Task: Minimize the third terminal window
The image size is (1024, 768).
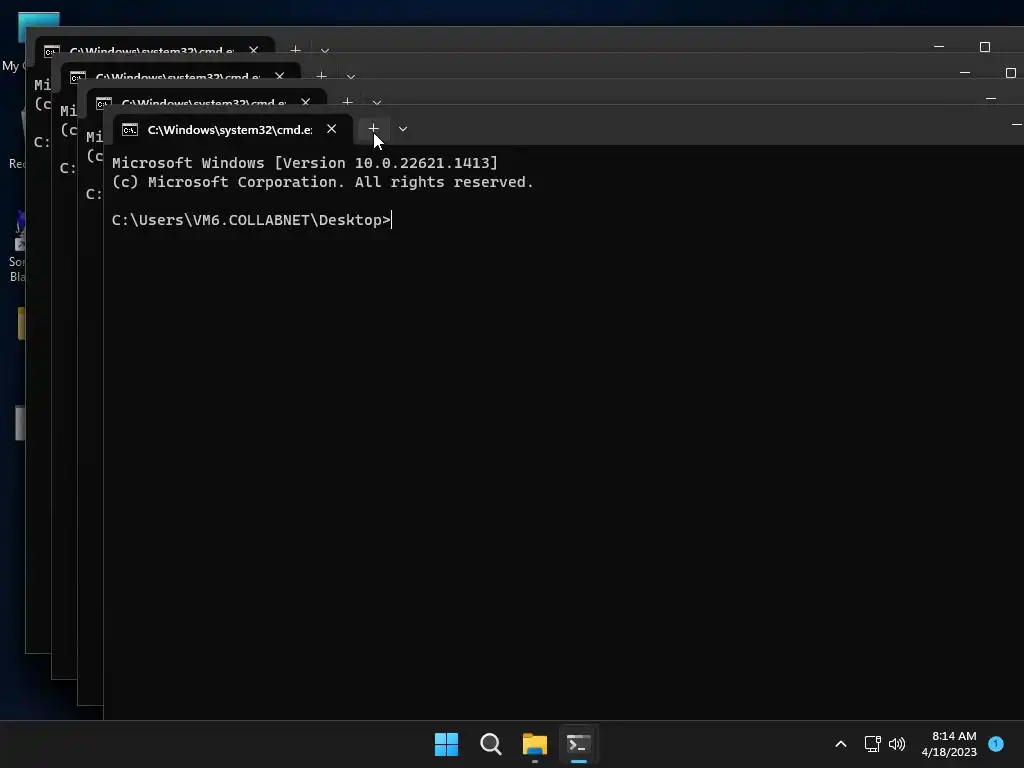Action: pos(965,72)
